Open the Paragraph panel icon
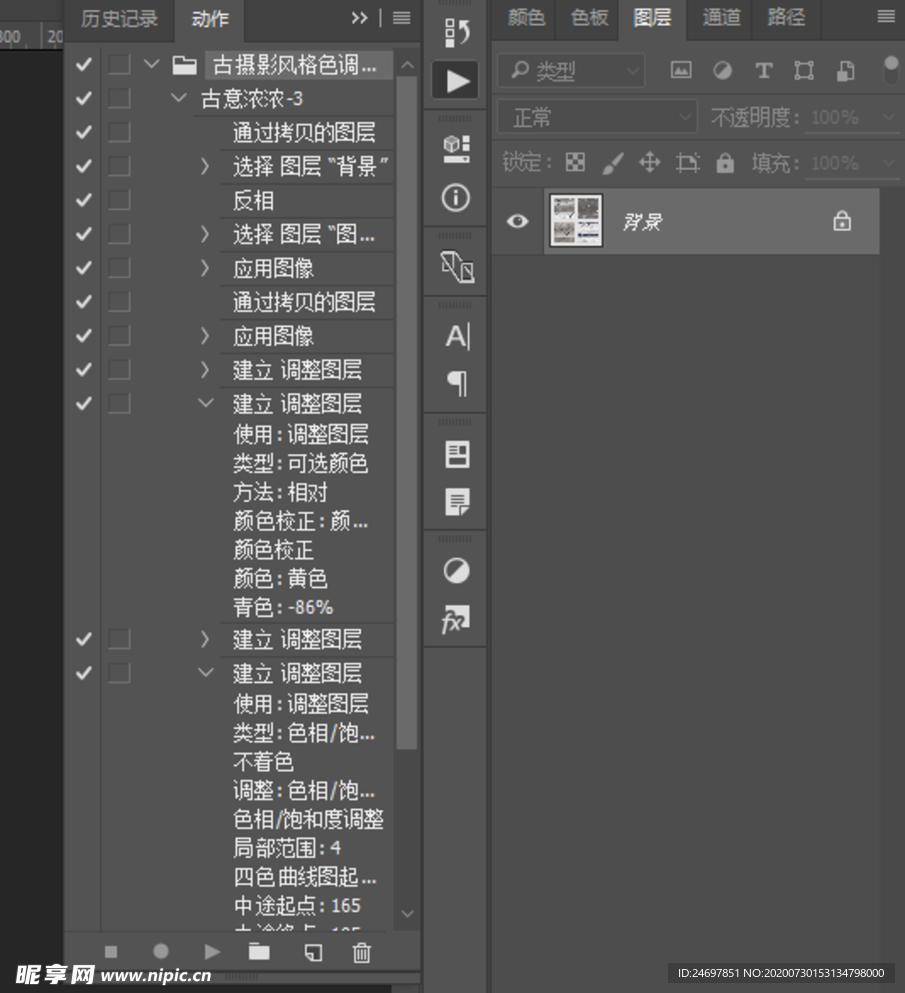 pos(455,384)
